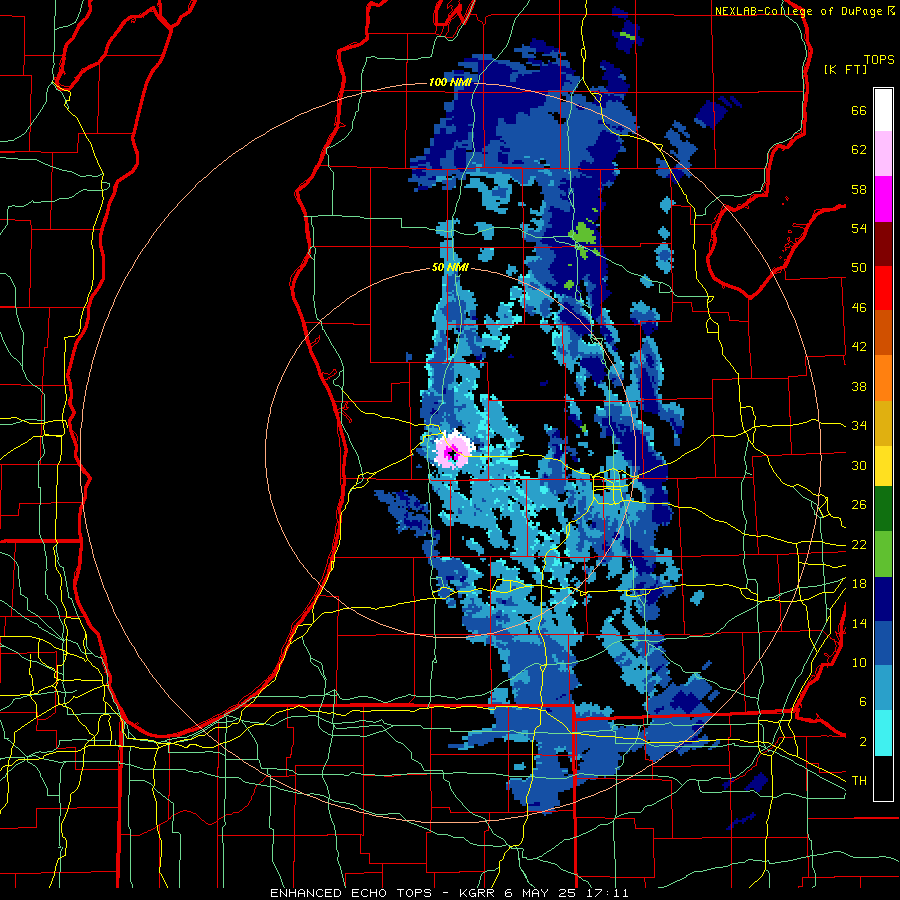
Task: Click the white 66 kft color swatch
Action: [883, 110]
